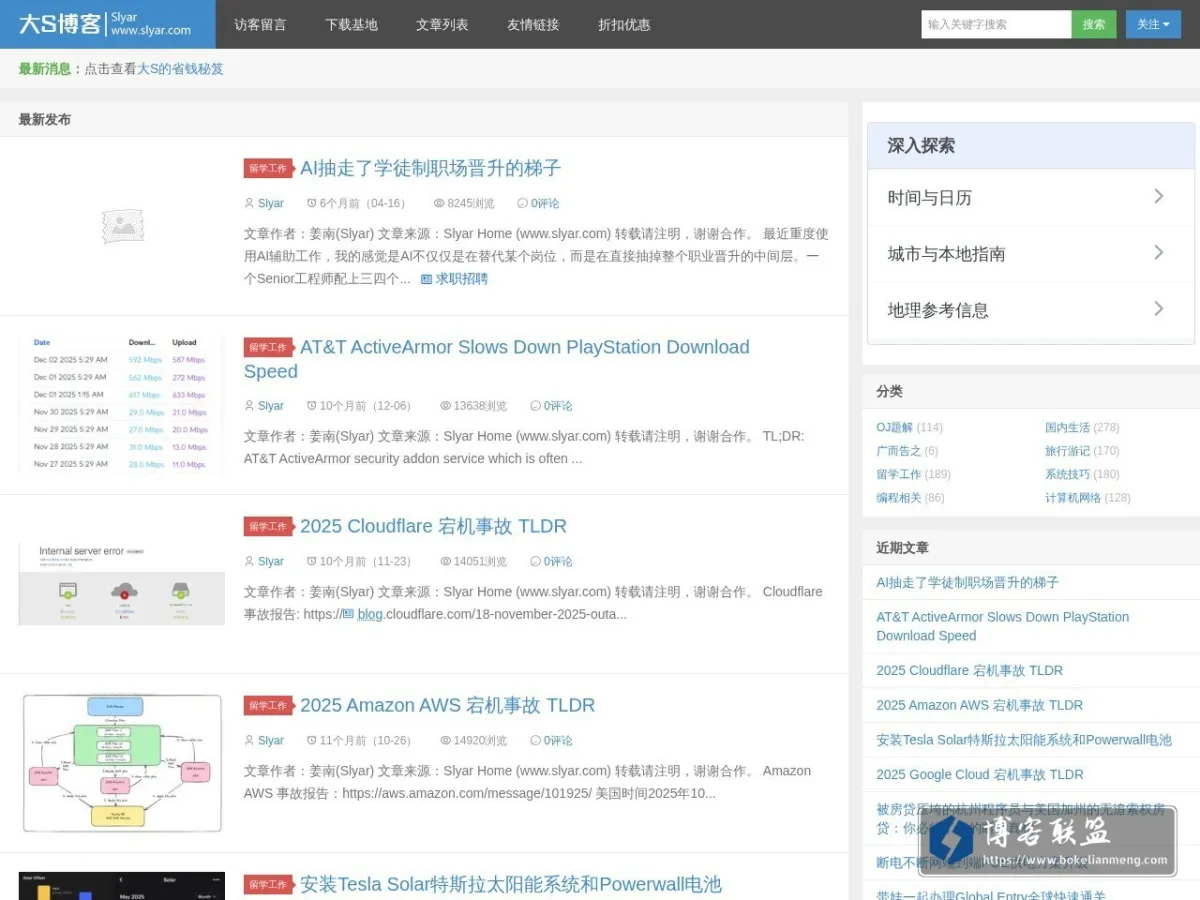
Task: Go to 访客留言 page
Action: (260, 24)
